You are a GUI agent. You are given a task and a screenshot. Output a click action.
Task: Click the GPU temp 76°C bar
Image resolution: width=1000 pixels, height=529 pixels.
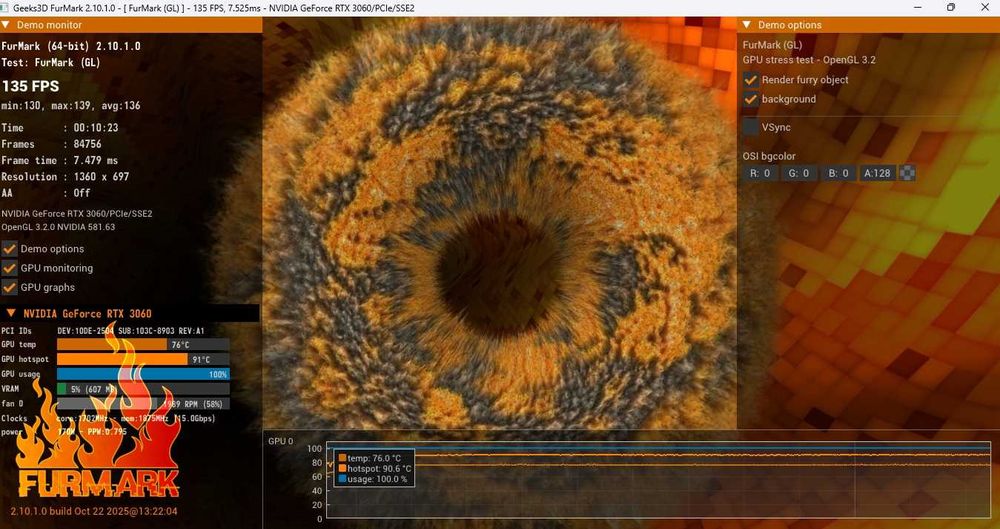pos(143,345)
